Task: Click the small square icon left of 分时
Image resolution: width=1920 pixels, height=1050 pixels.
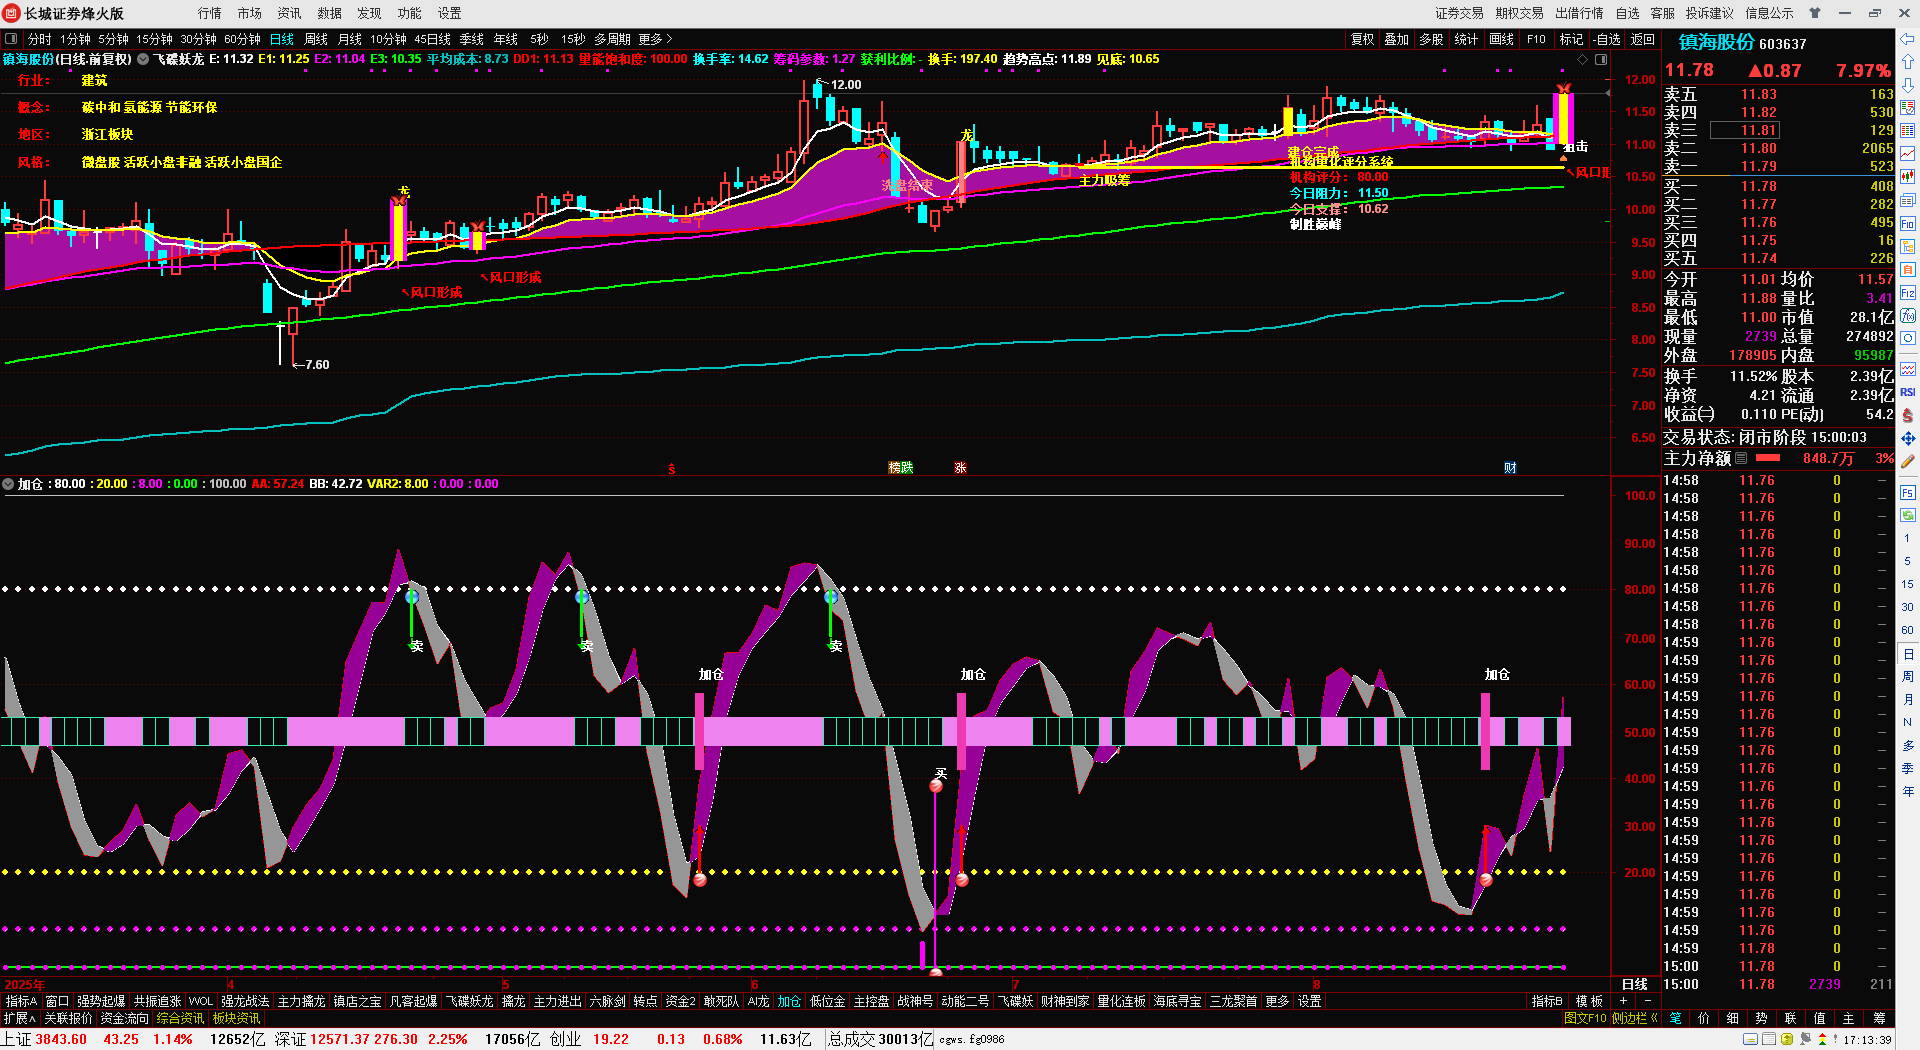Action: pyautogui.click(x=11, y=39)
